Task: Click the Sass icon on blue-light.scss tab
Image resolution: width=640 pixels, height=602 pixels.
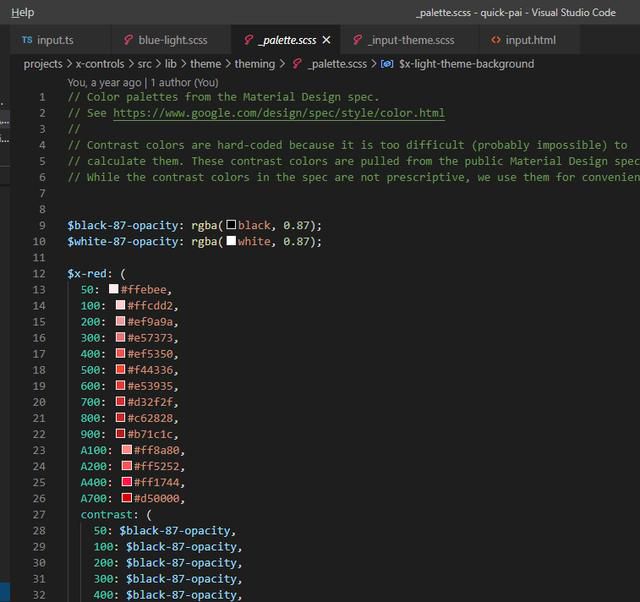Action: [x=128, y=40]
